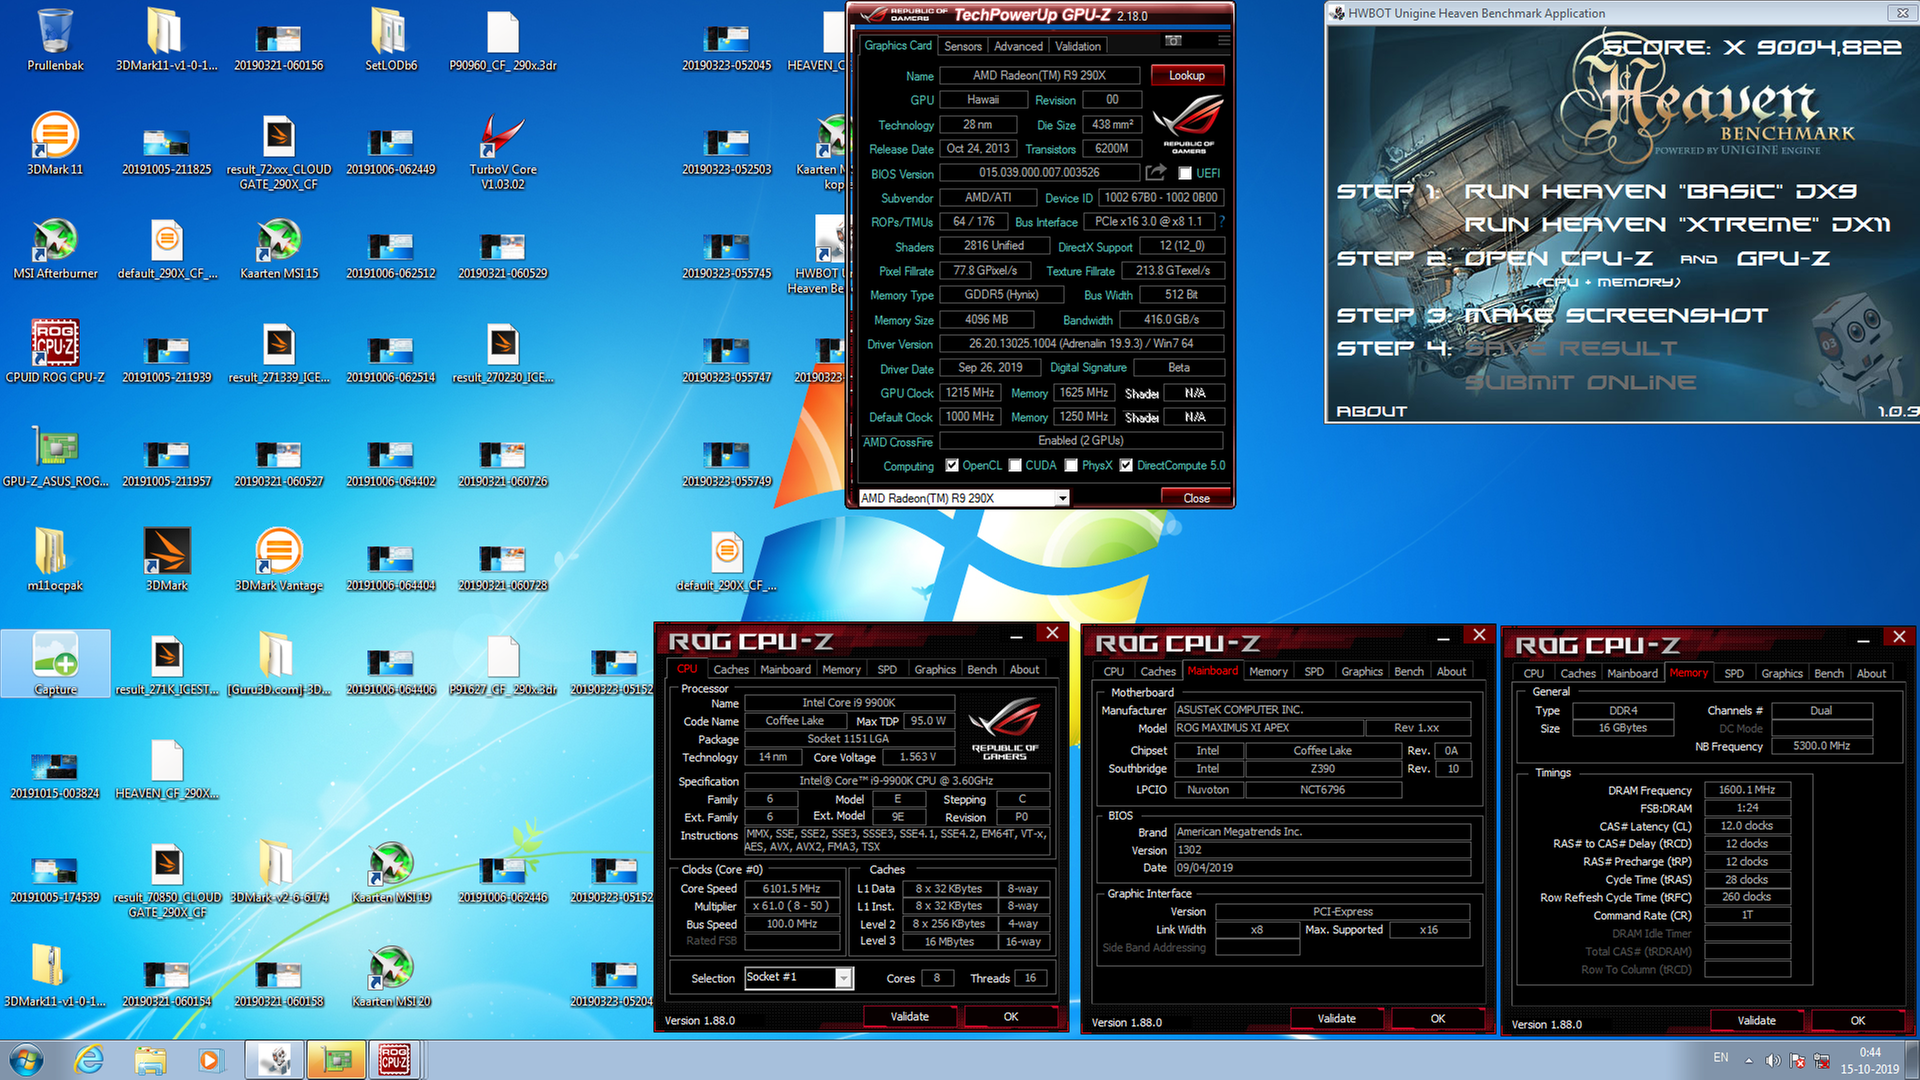Click Validate in the left CPU-Z window
The width and height of the screenshot is (1920, 1080).
click(x=910, y=1016)
